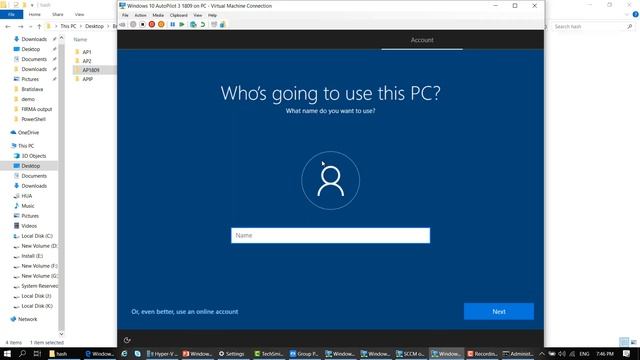Open the AP2 folder in File Explorer
The image size is (640, 360).
(x=87, y=61)
